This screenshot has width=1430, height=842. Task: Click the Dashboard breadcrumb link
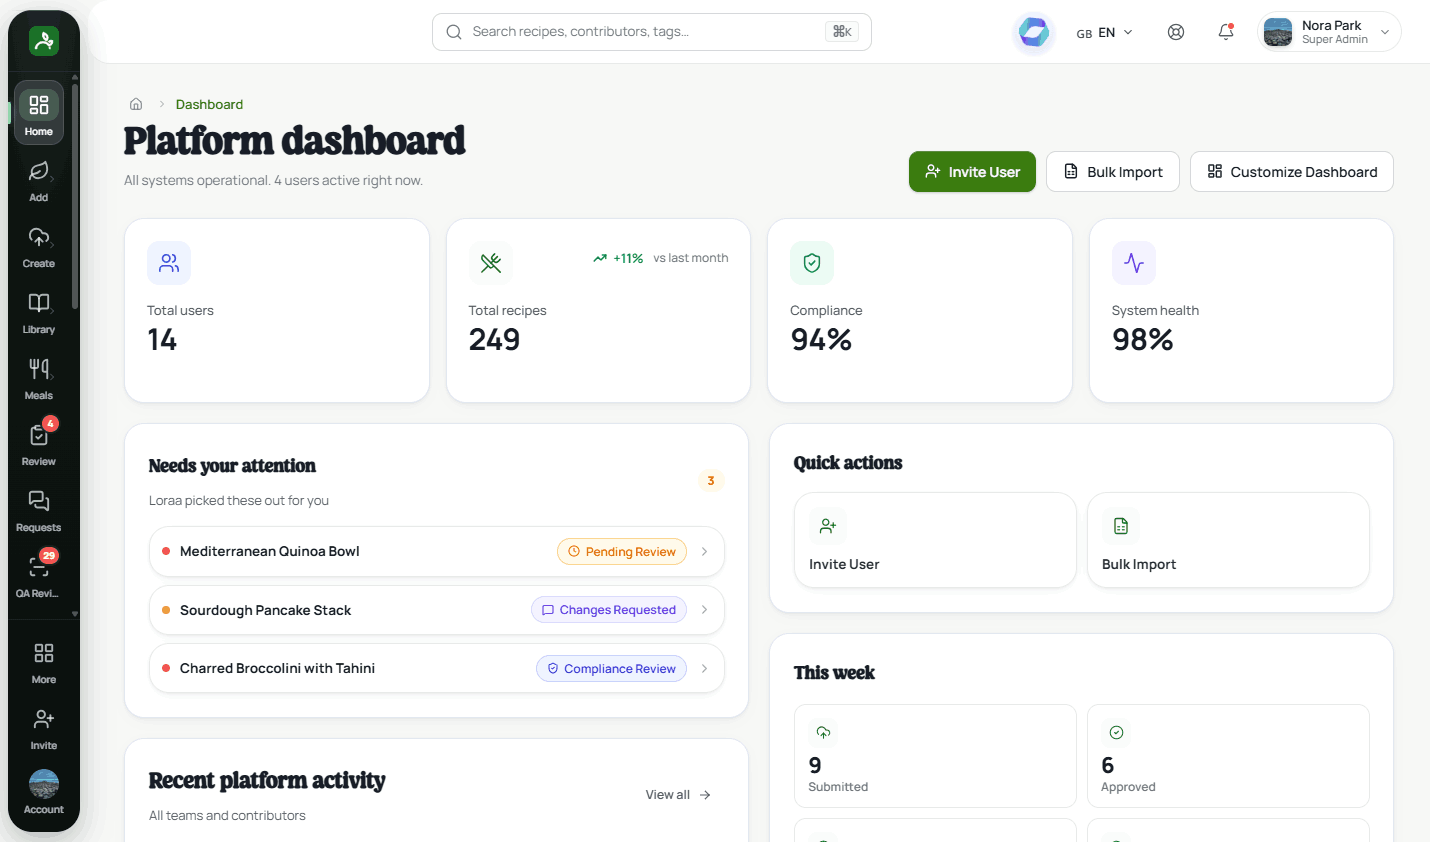pyautogui.click(x=209, y=104)
